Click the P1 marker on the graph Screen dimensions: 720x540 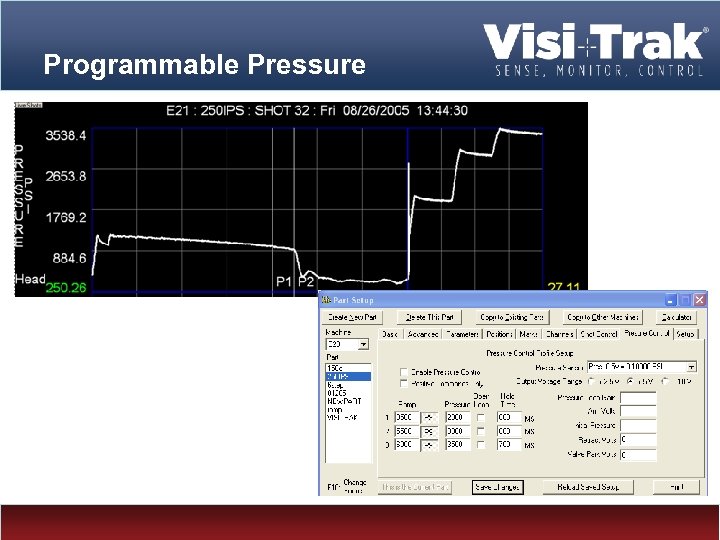(284, 281)
